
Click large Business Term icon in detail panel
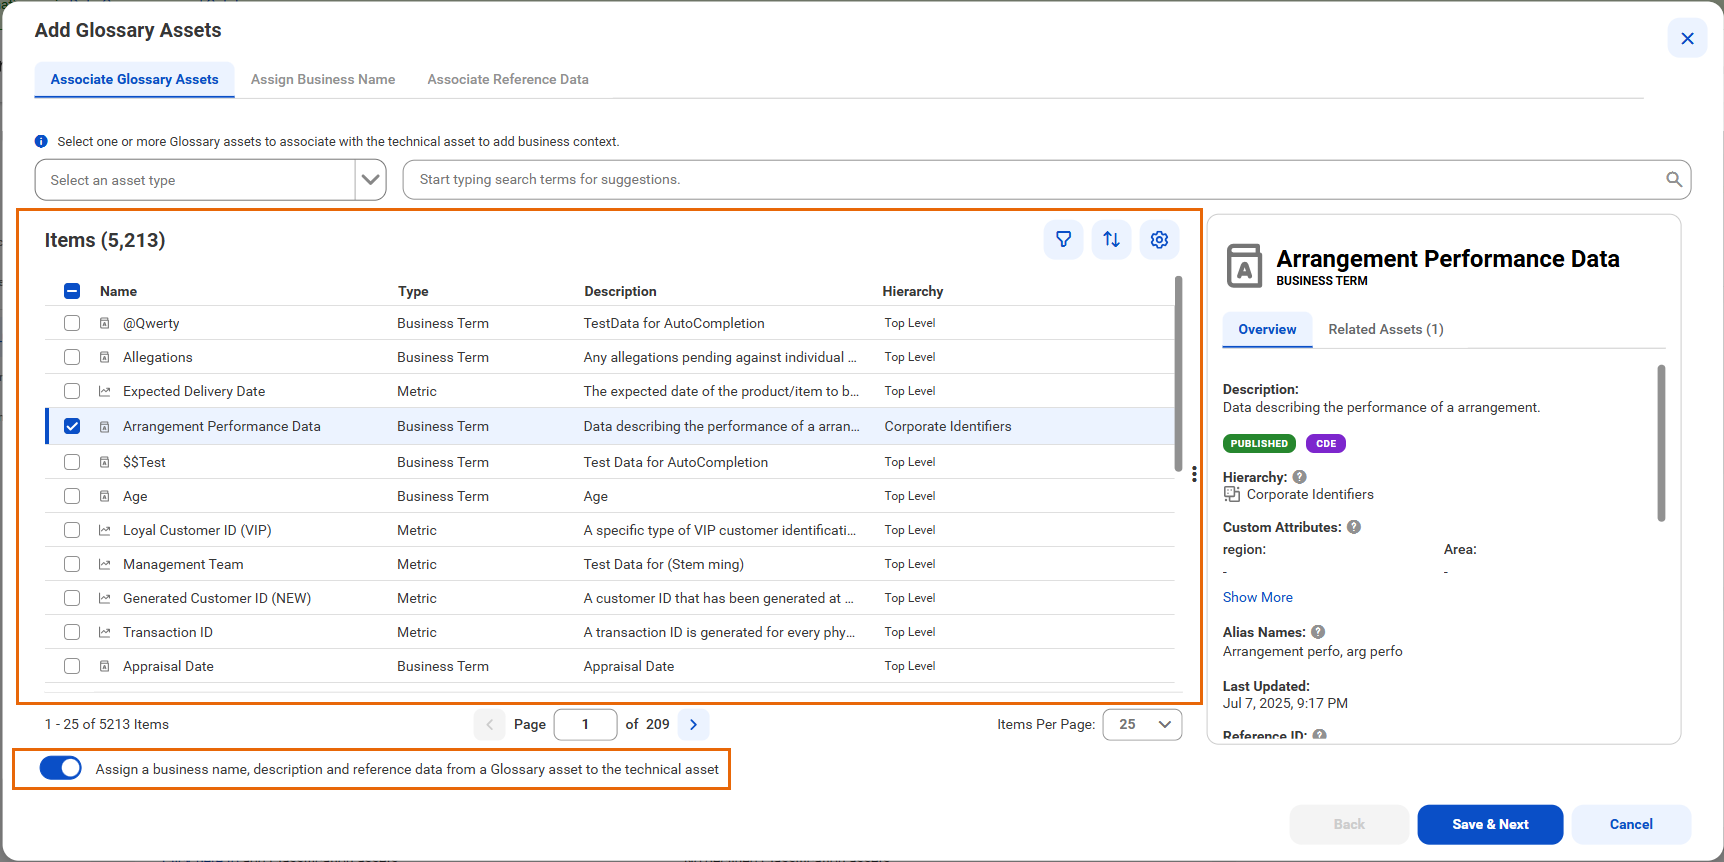pyautogui.click(x=1244, y=266)
